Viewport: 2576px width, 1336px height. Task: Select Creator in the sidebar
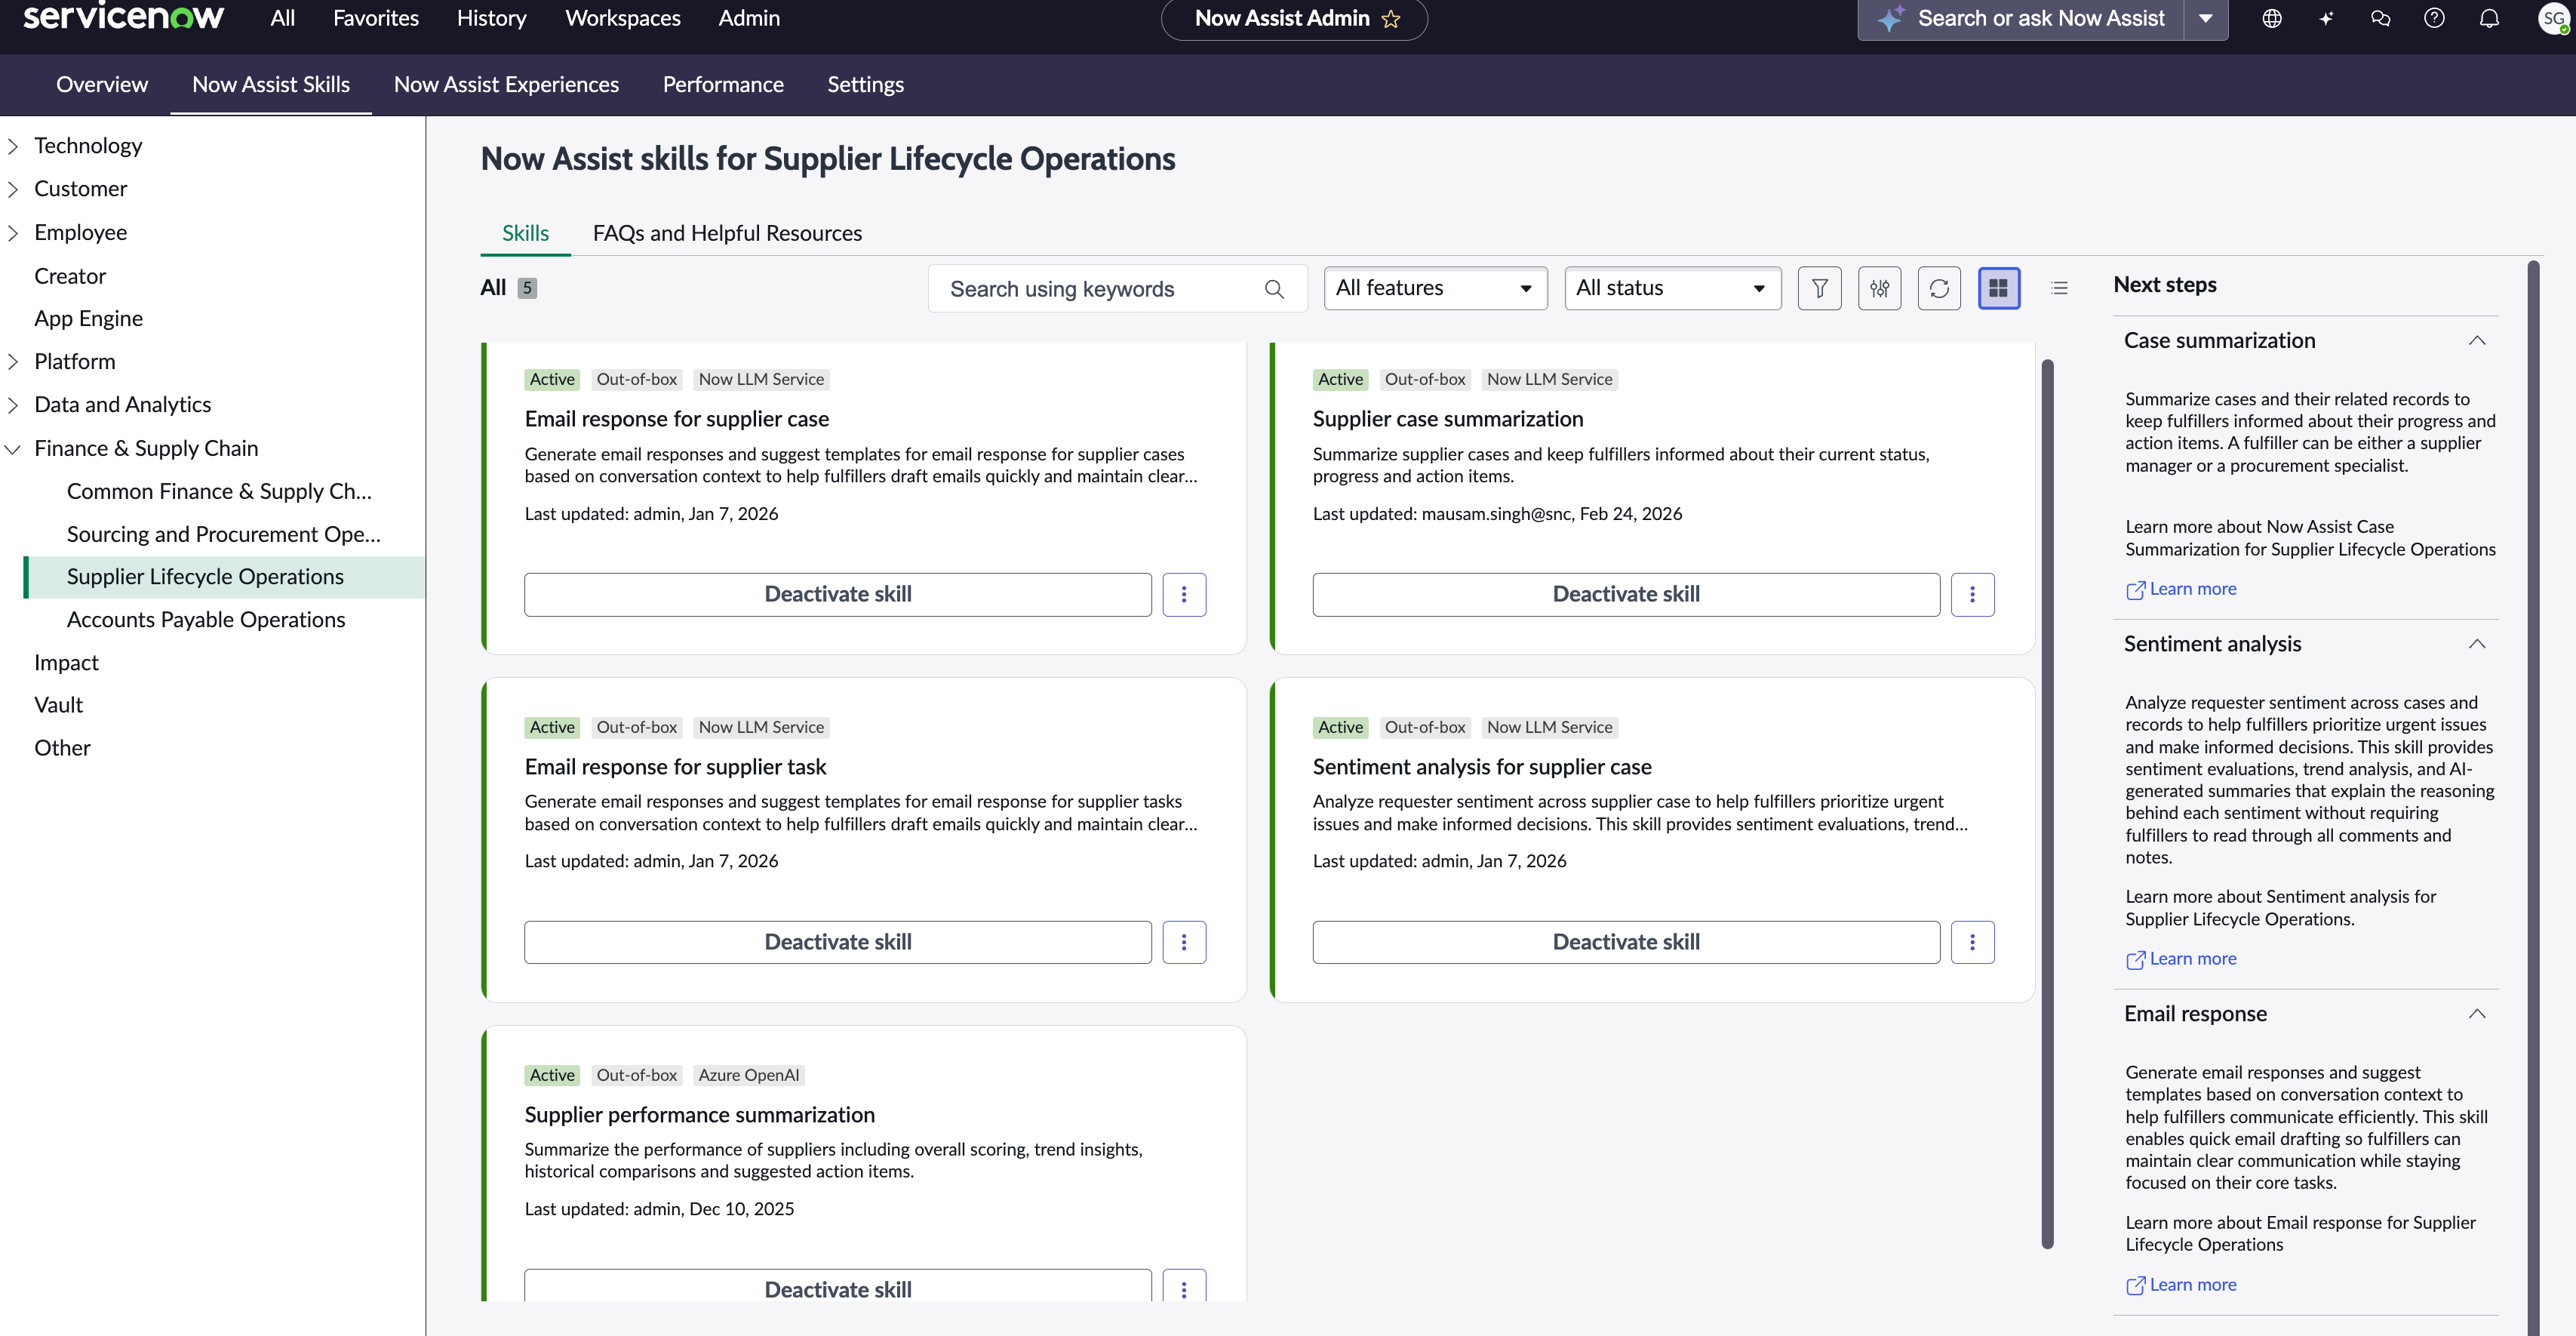(70, 276)
